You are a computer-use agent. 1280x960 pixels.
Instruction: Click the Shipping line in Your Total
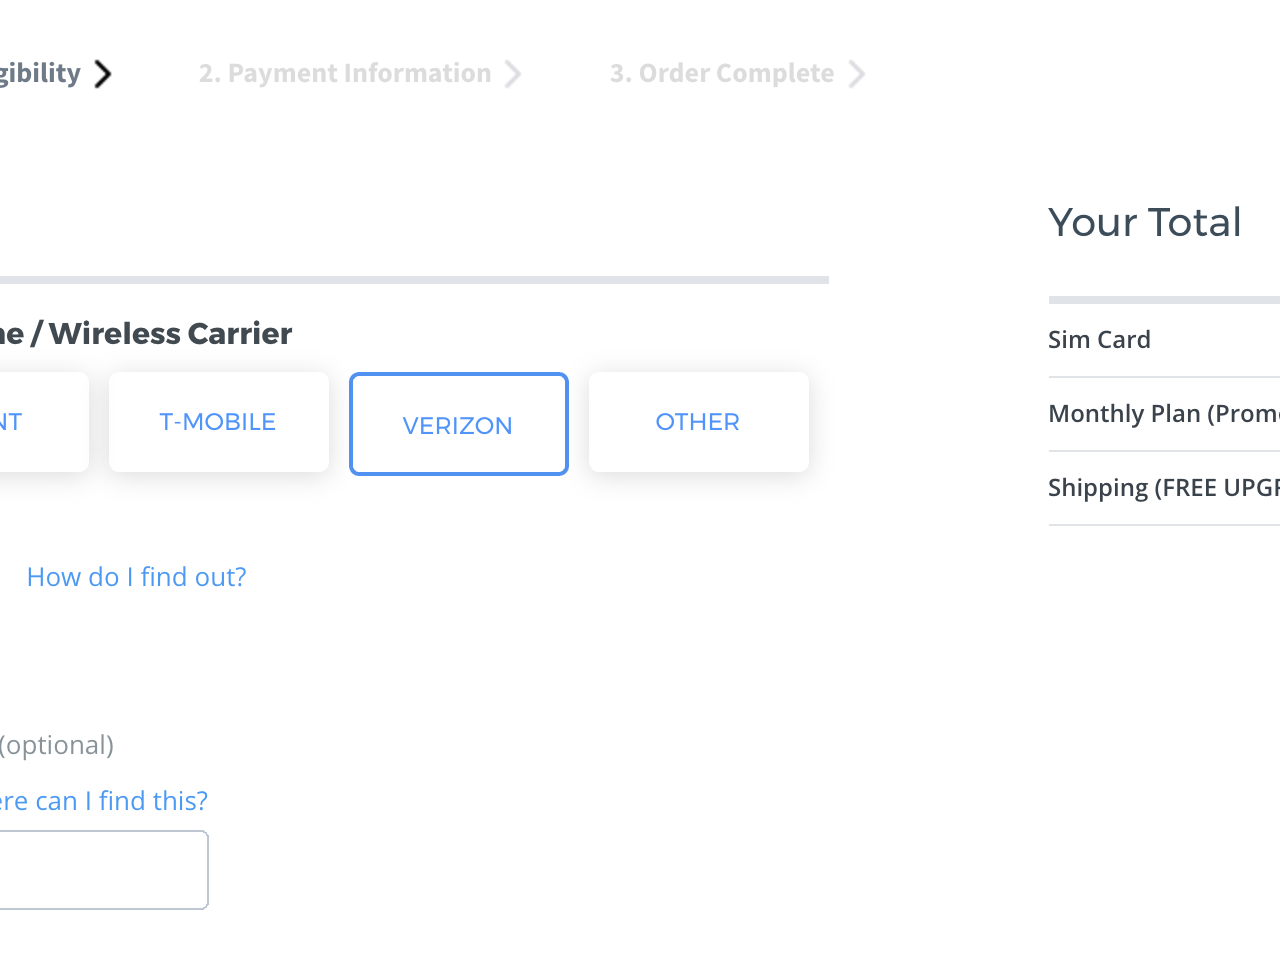tap(1160, 488)
